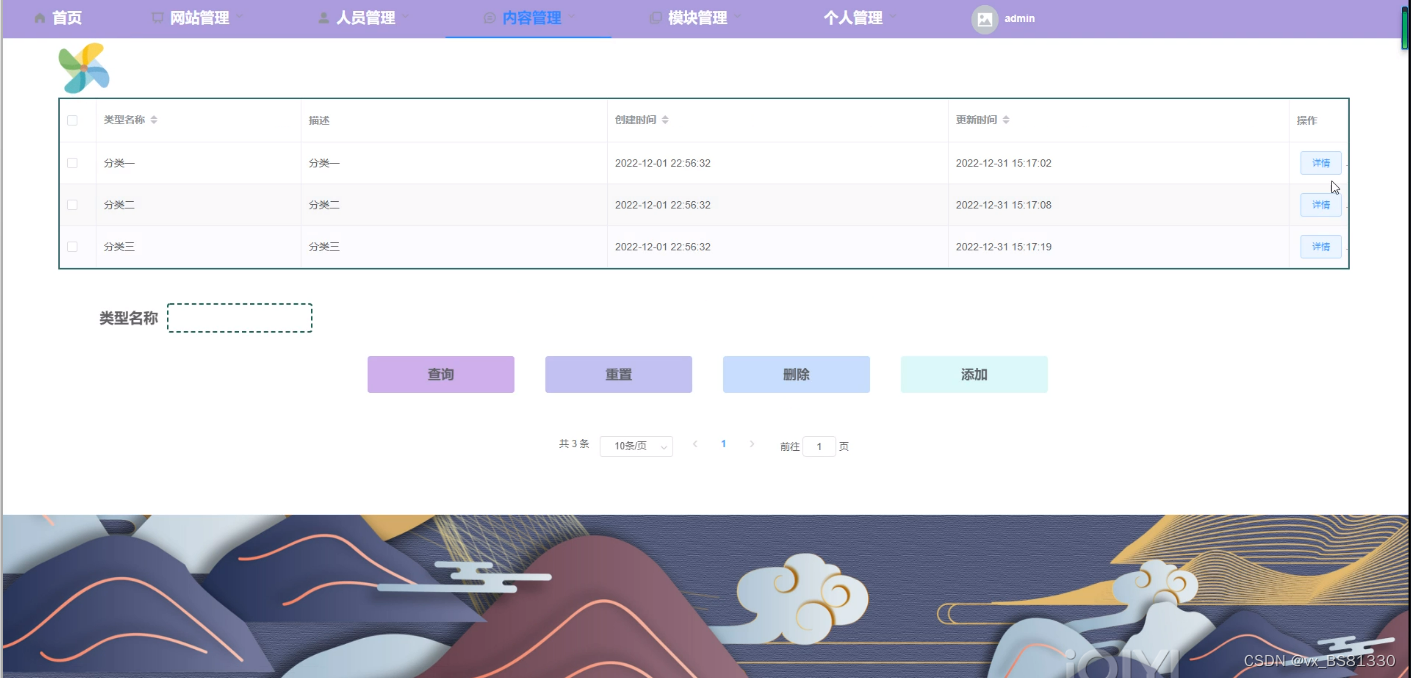Image resolution: width=1411 pixels, height=678 pixels.
Task: Click the colorful pinwheel logo
Action: pyautogui.click(x=84, y=68)
